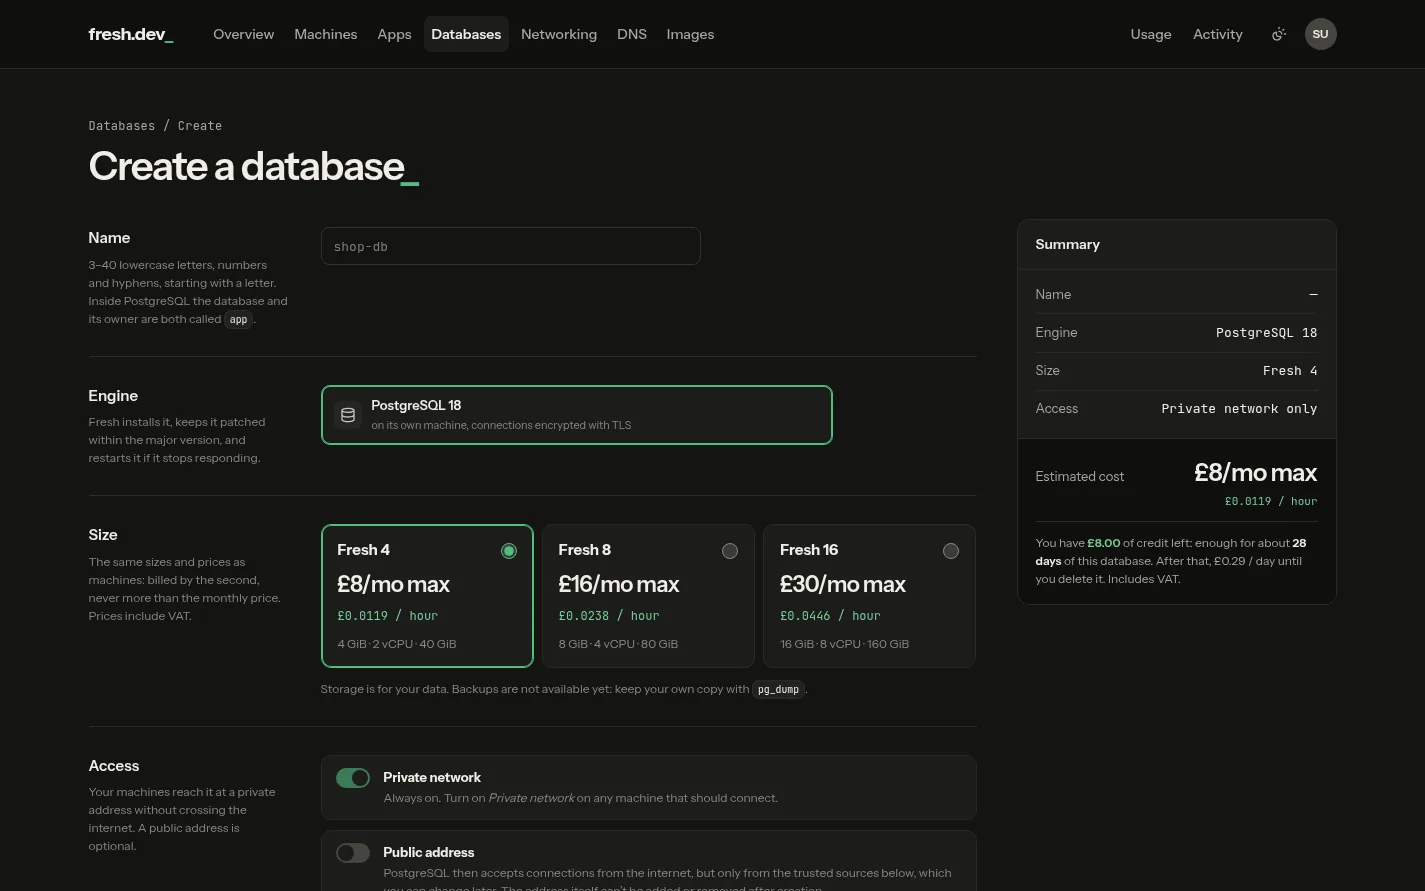Click the fresh.dev logo
Viewport: 1425px width, 891px height.
[x=131, y=34]
